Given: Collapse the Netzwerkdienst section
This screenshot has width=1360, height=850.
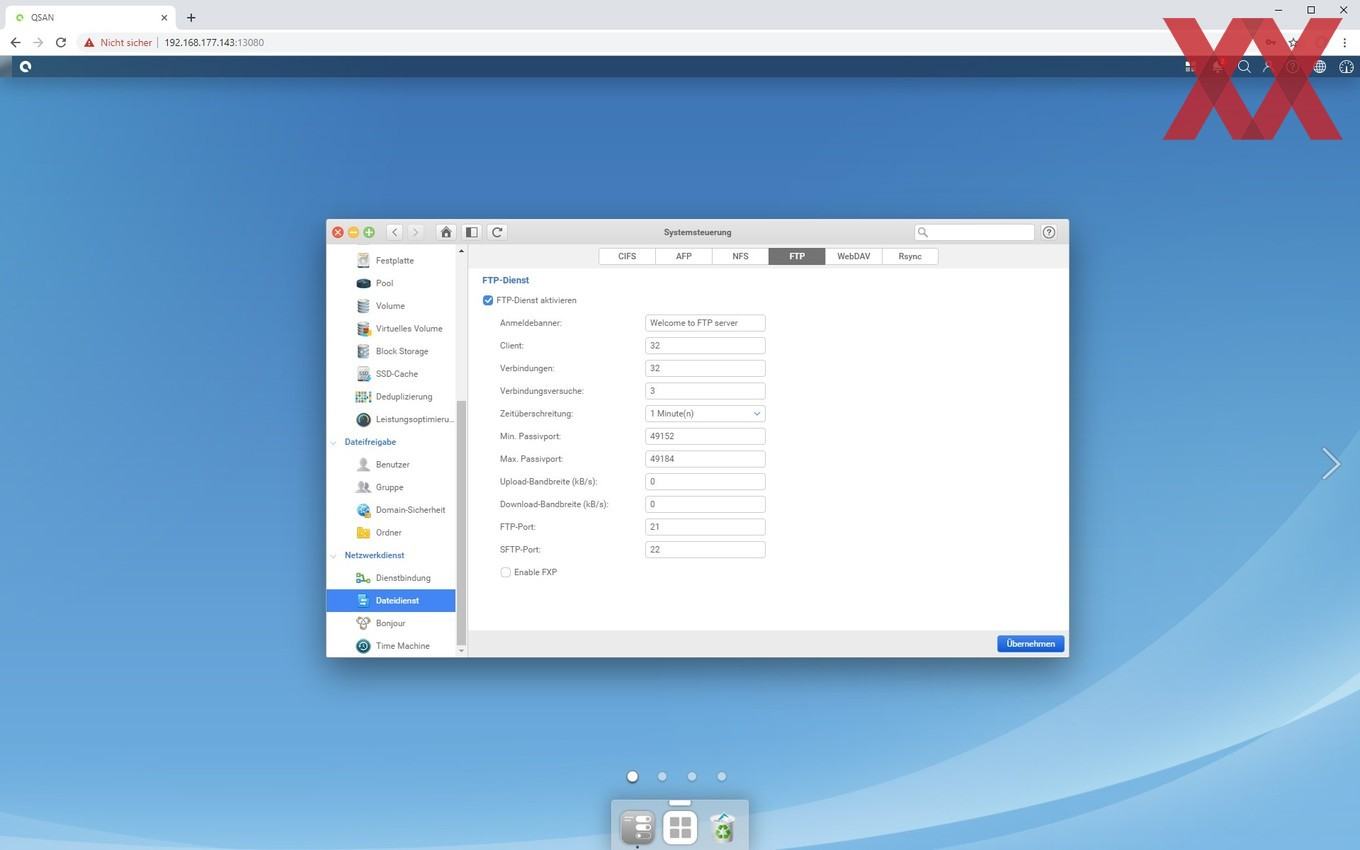Looking at the screenshot, I should point(334,555).
